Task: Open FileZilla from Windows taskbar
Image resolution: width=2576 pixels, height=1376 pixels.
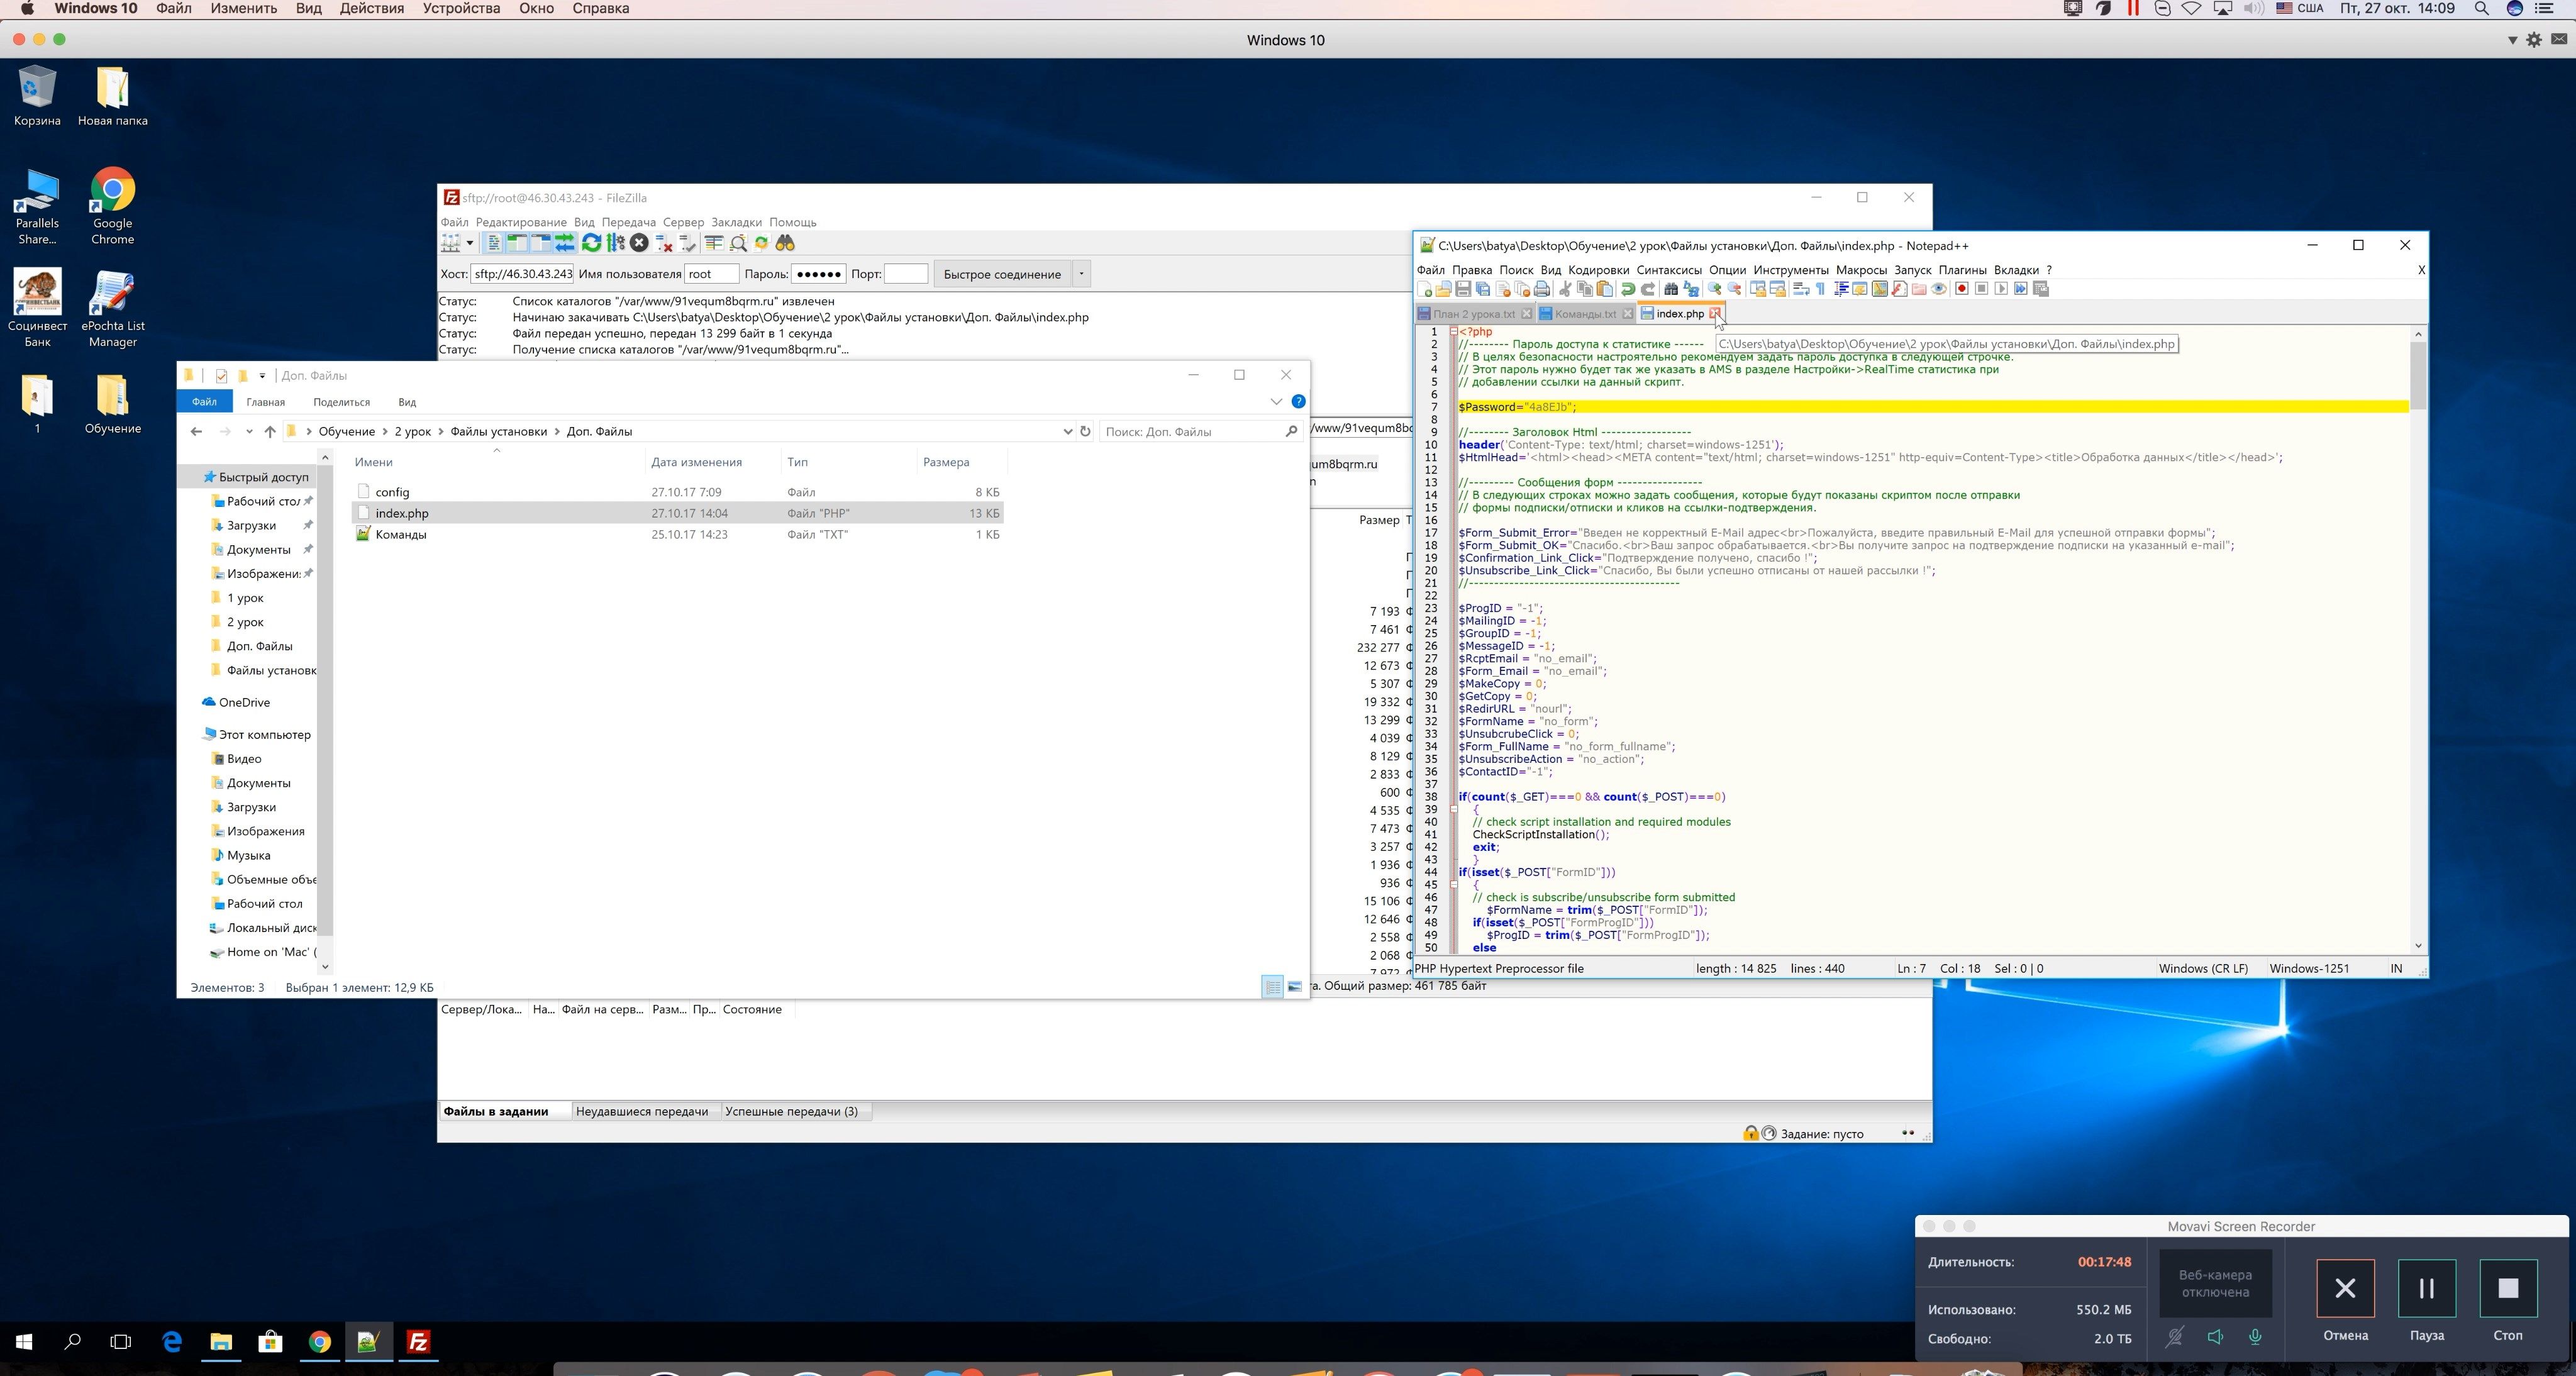Action: [418, 1342]
